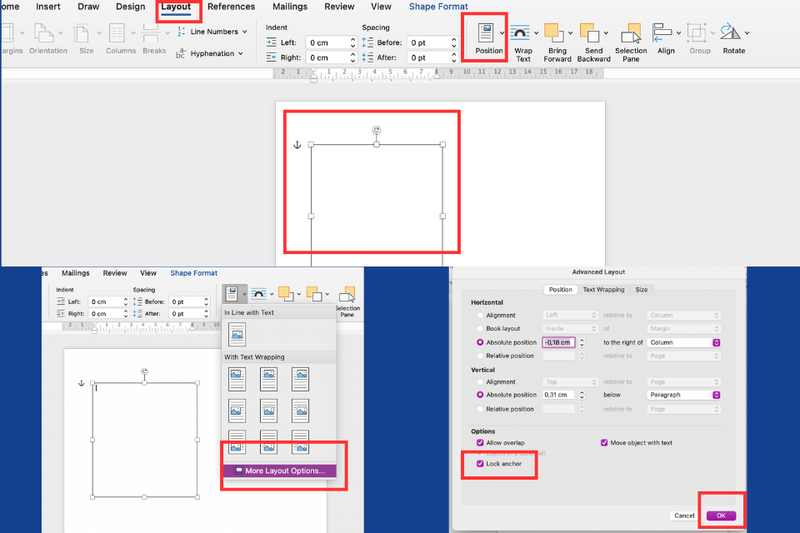Image resolution: width=800 pixels, height=533 pixels.
Task: Pick middle-center position with text wrapping
Action: 269,411
